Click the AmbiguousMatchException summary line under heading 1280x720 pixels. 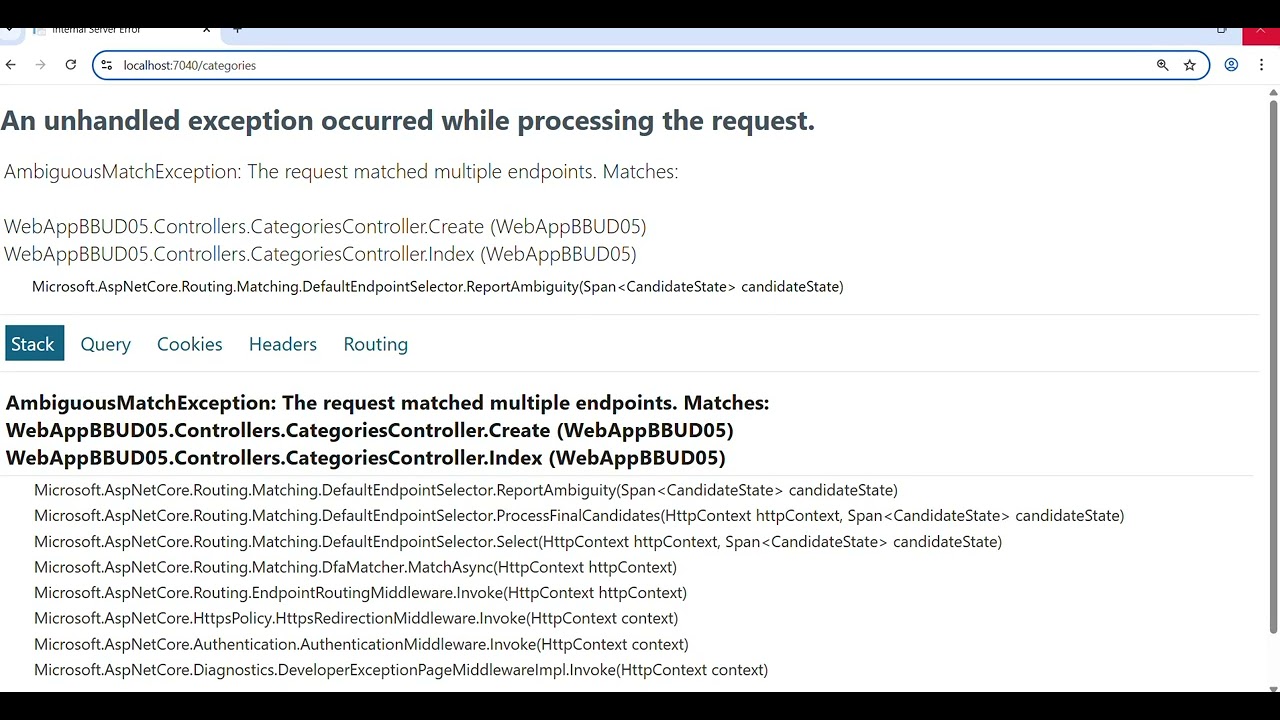341,172
